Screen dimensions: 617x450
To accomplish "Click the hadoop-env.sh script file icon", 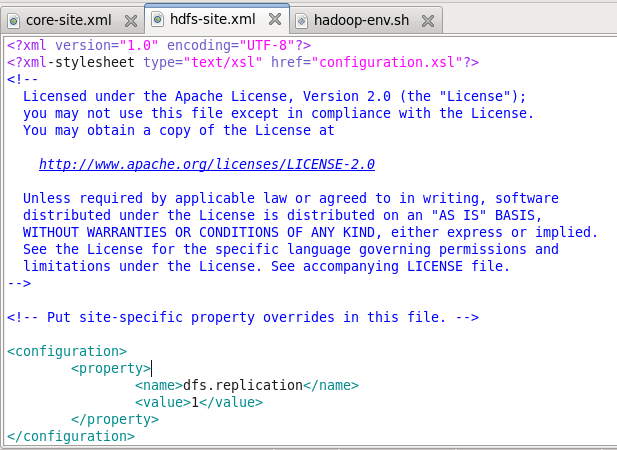I will [301, 20].
